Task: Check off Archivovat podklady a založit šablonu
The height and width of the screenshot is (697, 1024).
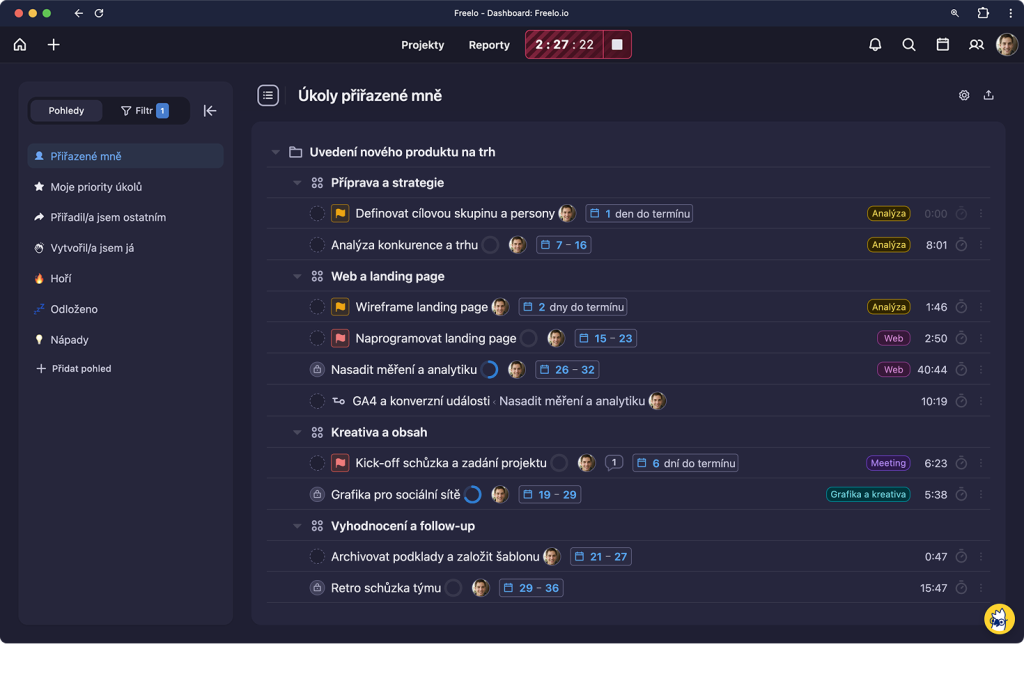Action: tap(317, 557)
